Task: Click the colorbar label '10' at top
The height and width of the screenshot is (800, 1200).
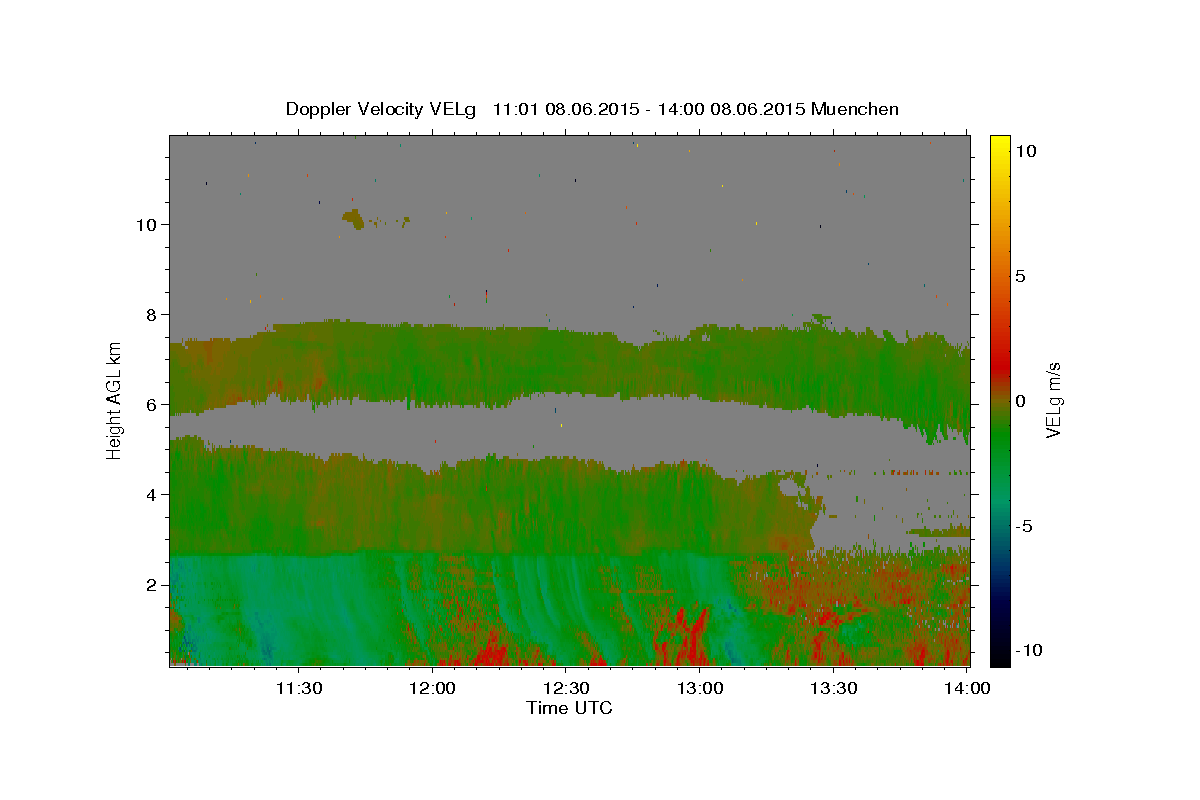Action: click(1026, 150)
